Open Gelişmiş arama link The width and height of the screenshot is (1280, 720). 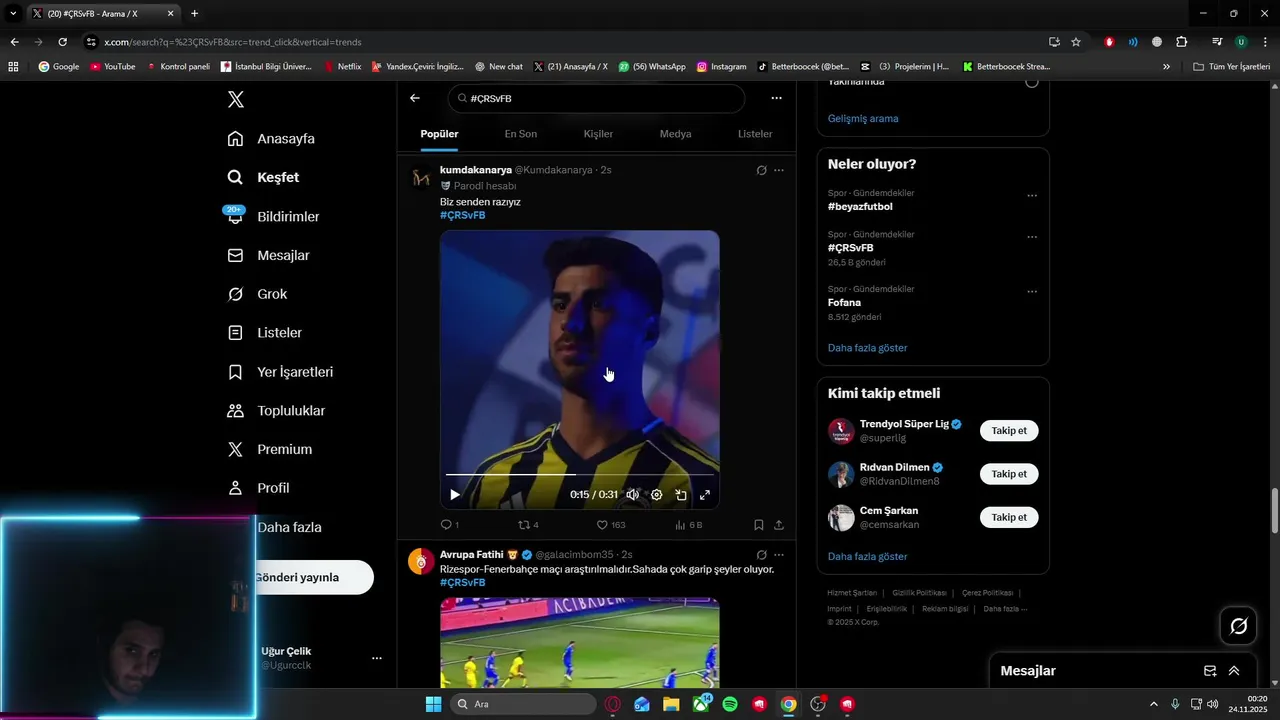tap(863, 118)
